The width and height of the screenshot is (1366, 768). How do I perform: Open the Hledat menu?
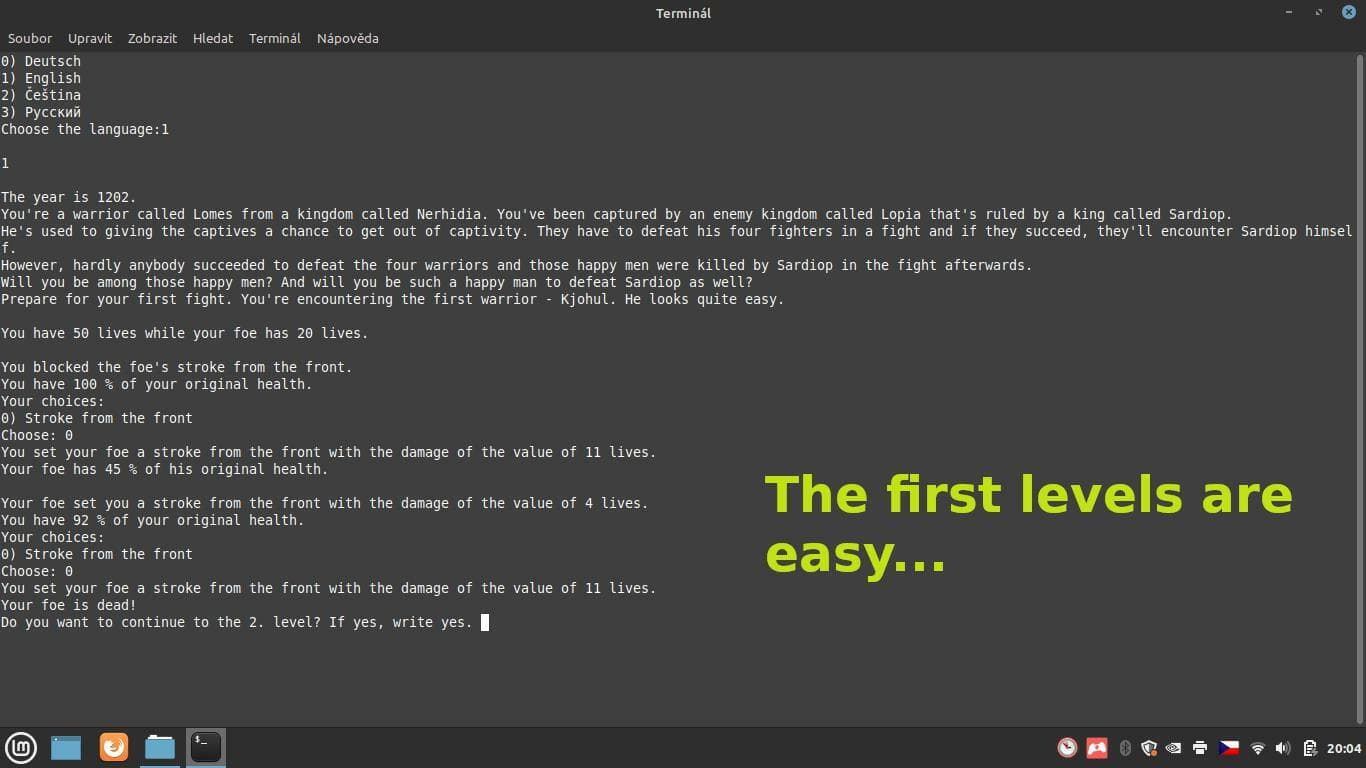pyautogui.click(x=213, y=38)
